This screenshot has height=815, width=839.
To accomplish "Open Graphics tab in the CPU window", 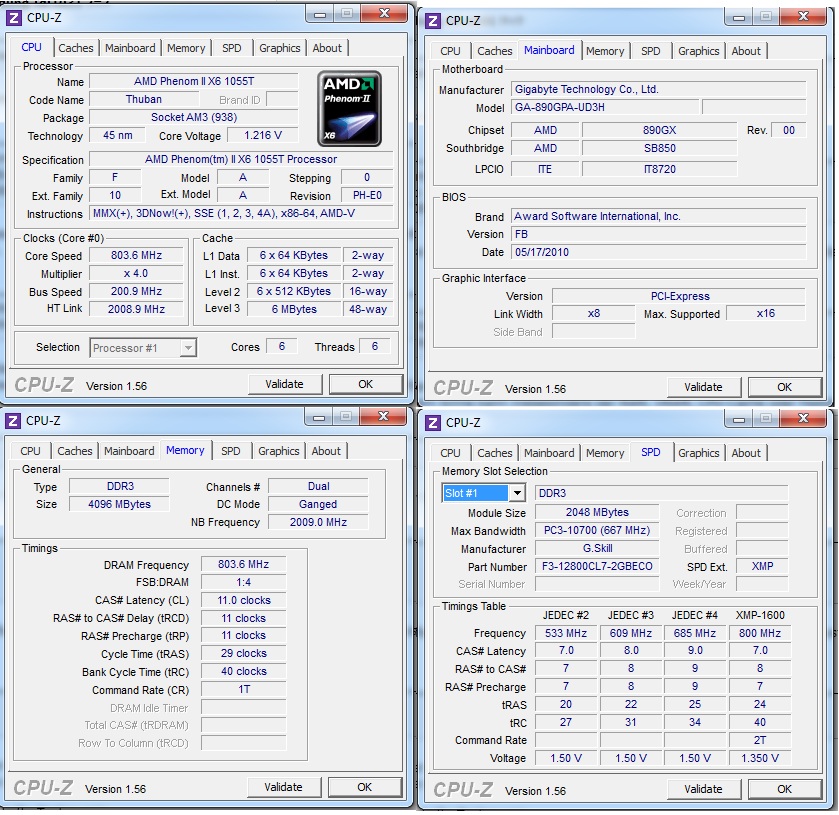I will pos(279,48).
